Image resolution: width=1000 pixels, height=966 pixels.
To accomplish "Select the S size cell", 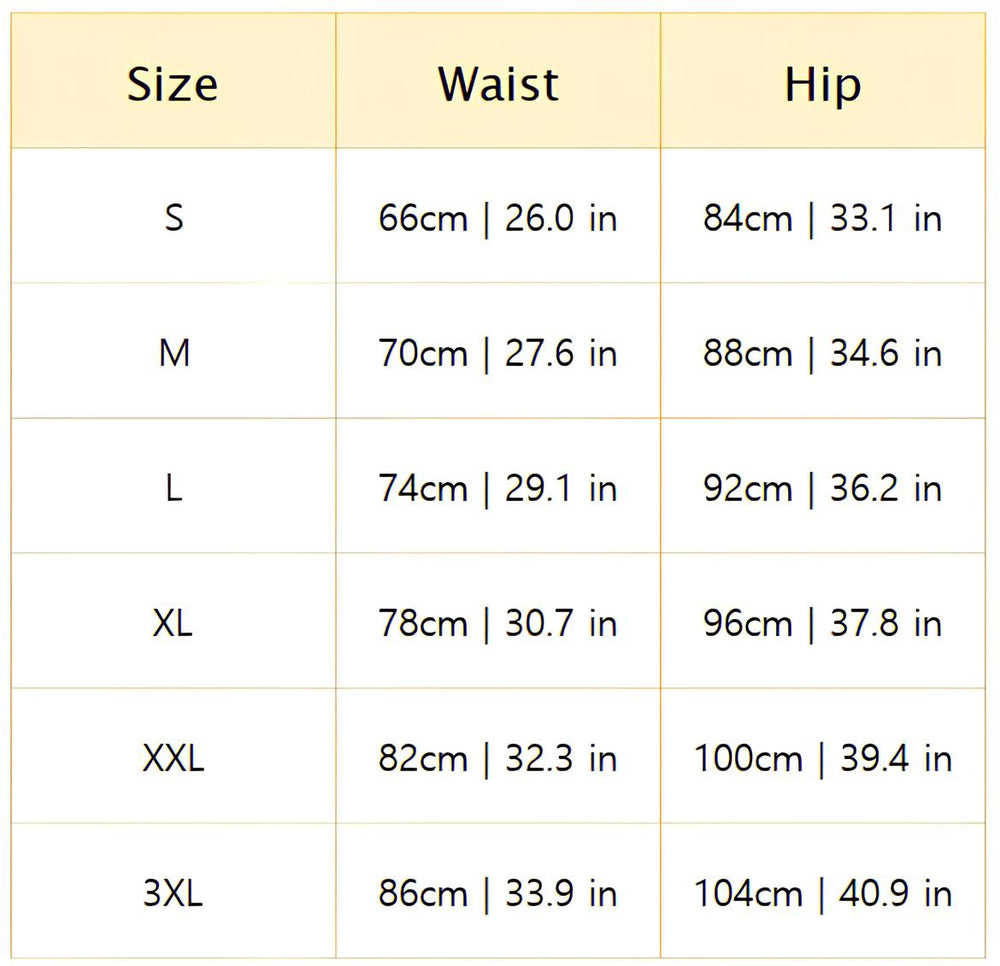I will 173,218.
